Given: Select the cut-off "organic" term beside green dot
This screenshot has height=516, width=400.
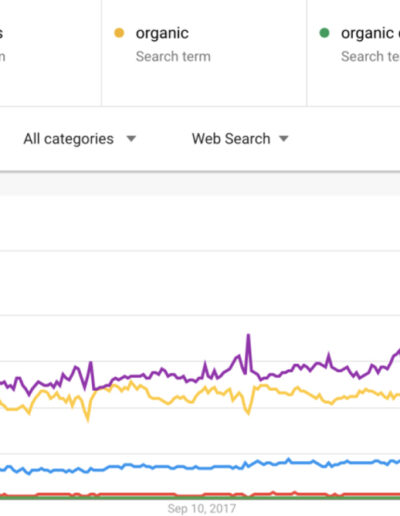Looking at the screenshot, I should click(370, 34).
